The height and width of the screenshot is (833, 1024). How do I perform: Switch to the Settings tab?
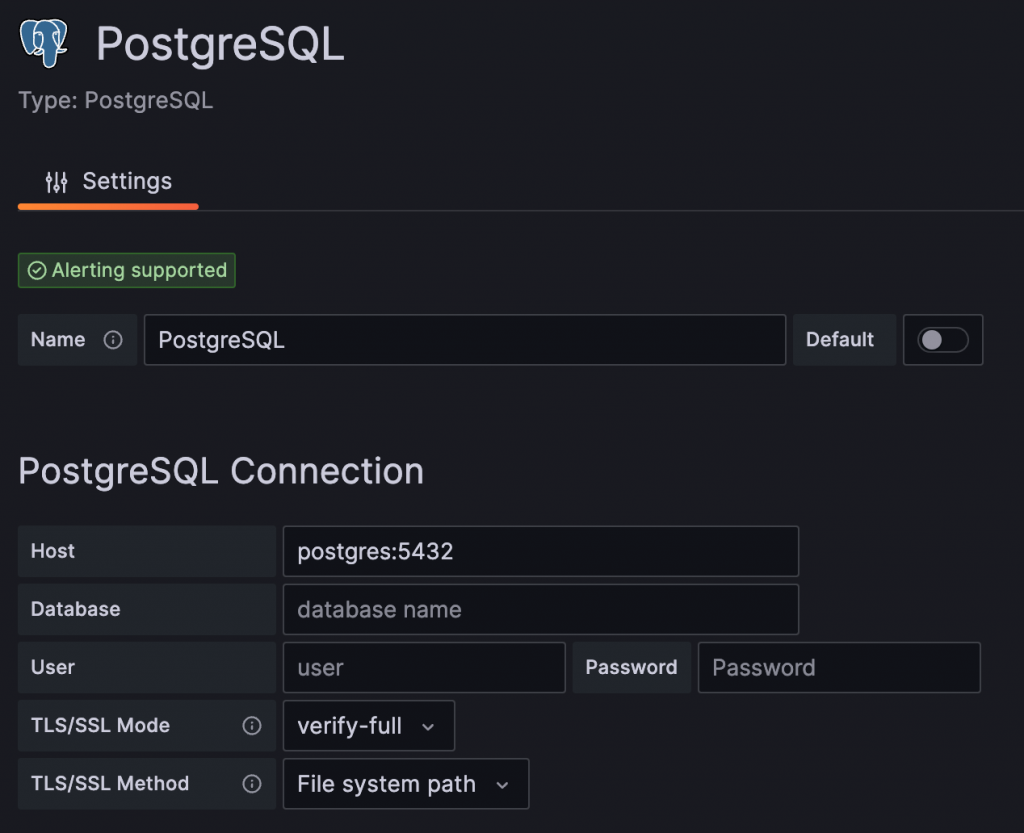coord(108,182)
